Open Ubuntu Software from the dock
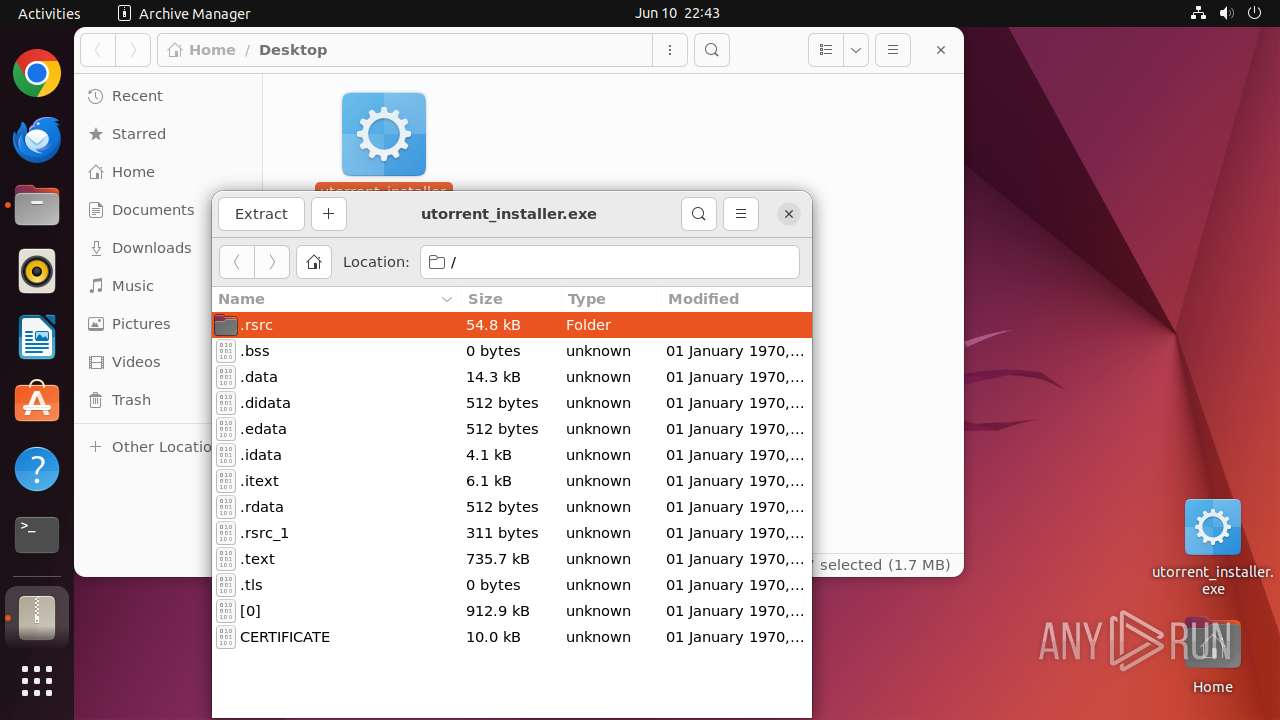Image resolution: width=1280 pixels, height=720 pixels. (37, 403)
